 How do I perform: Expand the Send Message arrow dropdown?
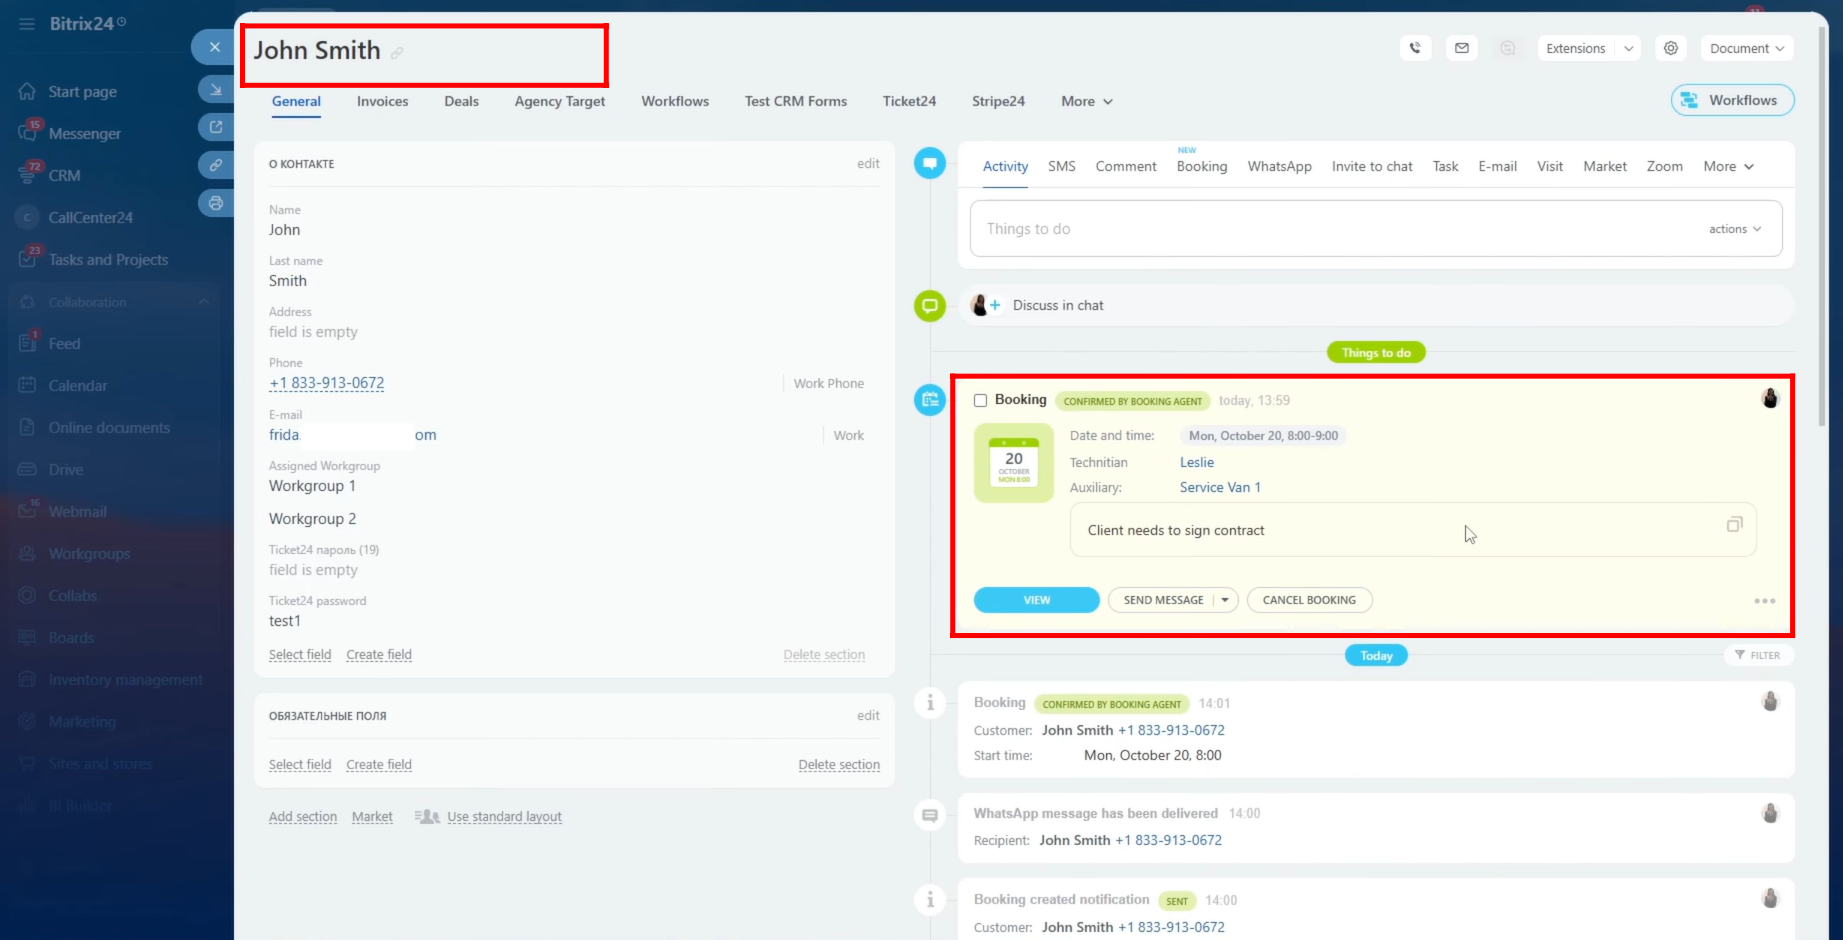(1225, 600)
